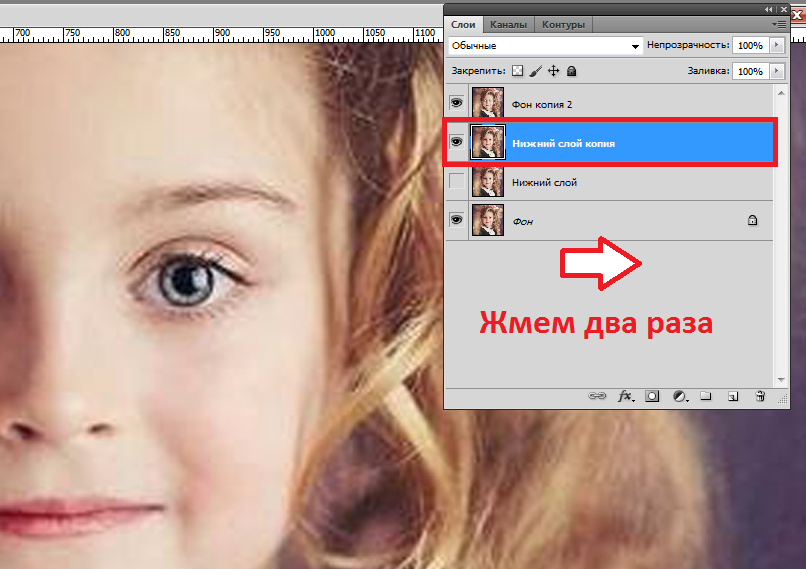Image resolution: width=806 pixels, height=569 pixels.
Task: Click the lock all padlock icon
Action: coord(572,71)
